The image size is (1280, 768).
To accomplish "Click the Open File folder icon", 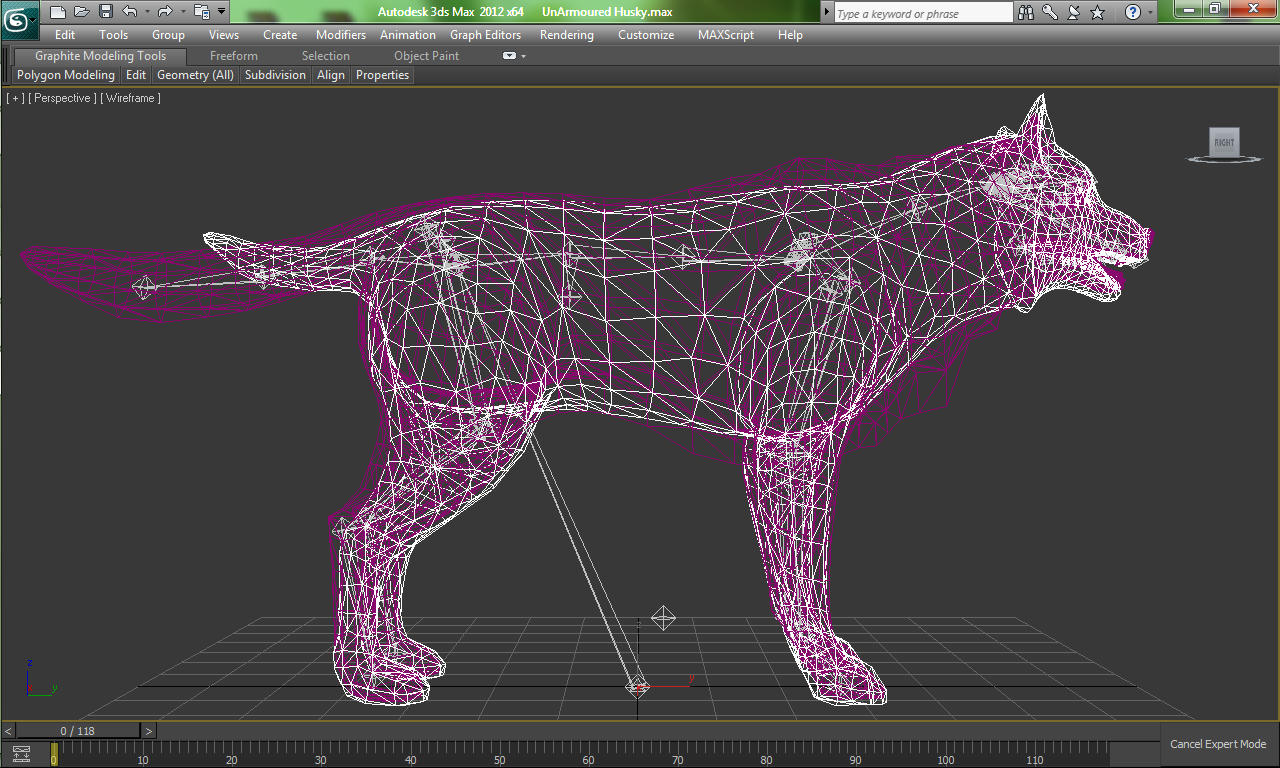I will pyautogui.click(x=81, y=12).
